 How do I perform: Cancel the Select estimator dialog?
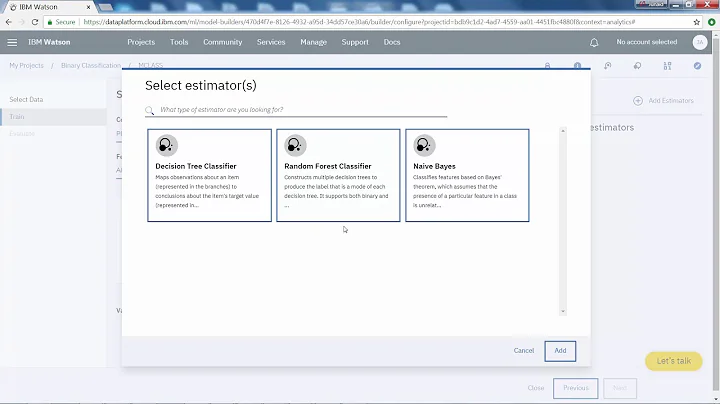tap(524, 350)
